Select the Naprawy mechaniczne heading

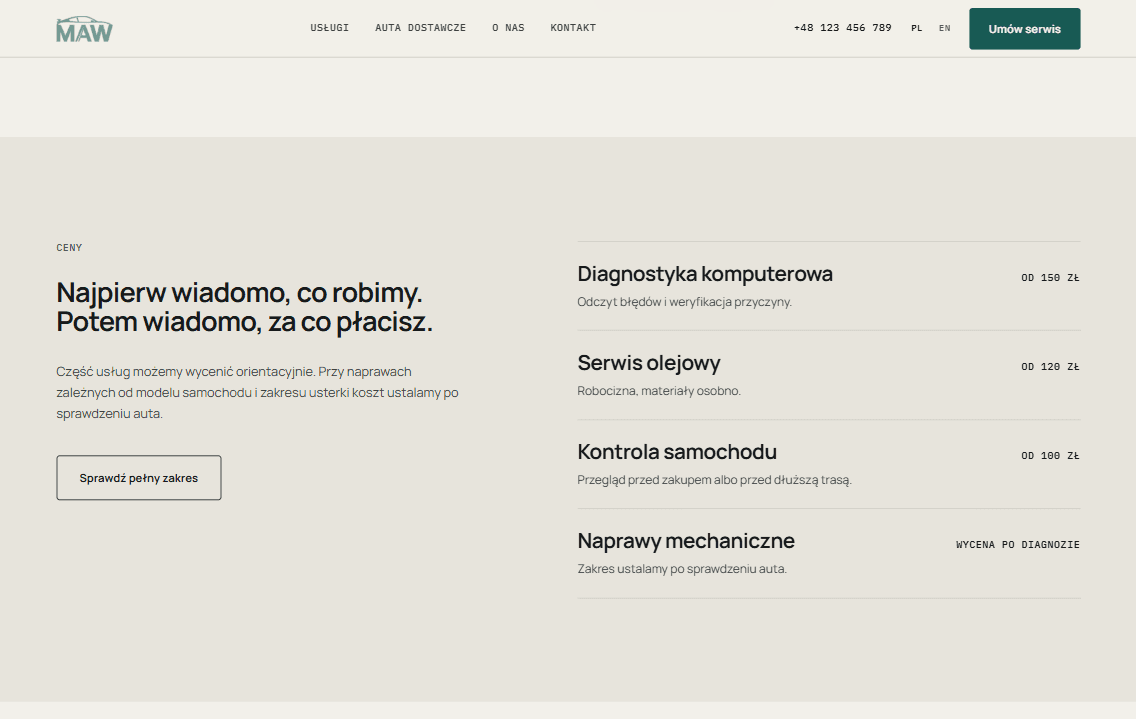pos(686,541)
